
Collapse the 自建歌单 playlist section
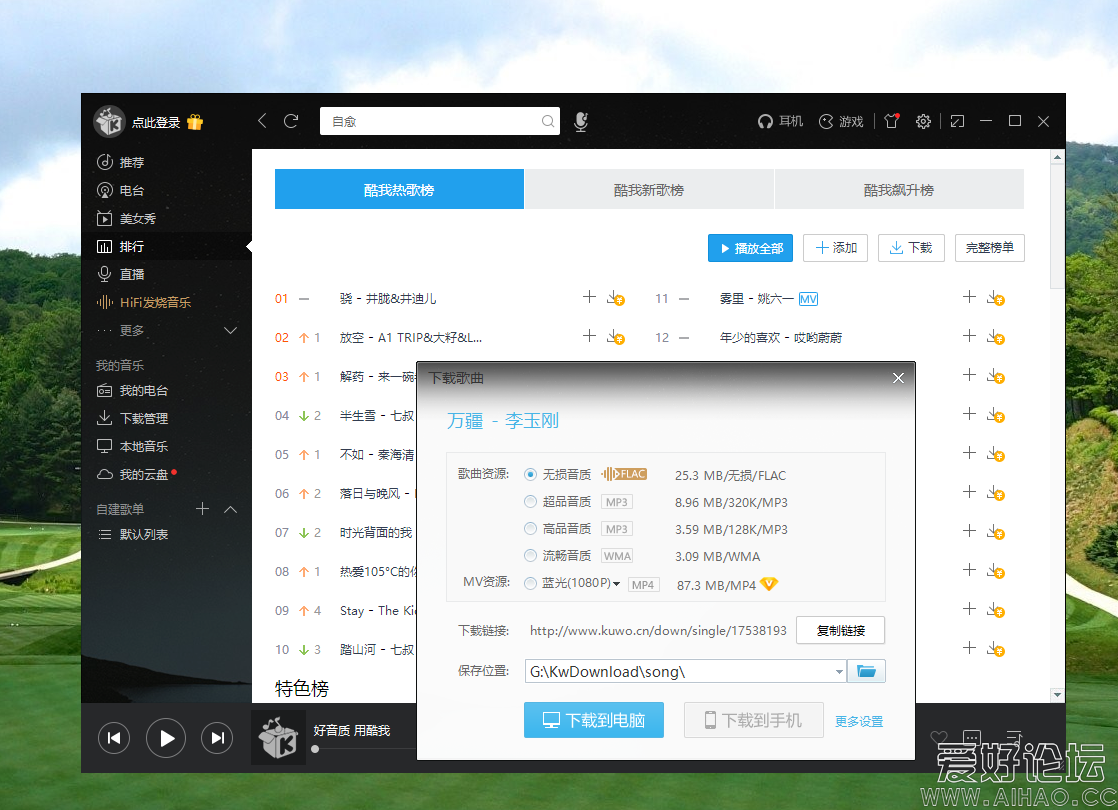(229, 508)
